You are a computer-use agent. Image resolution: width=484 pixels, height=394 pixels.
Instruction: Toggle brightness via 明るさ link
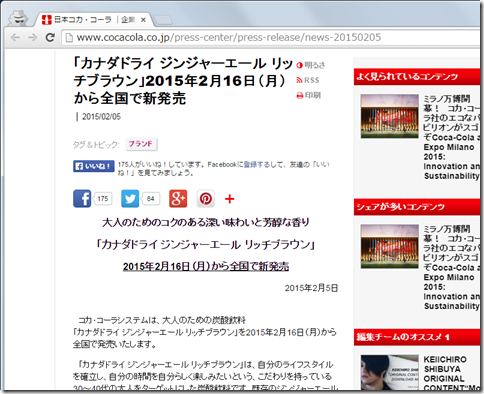point(311,65)
